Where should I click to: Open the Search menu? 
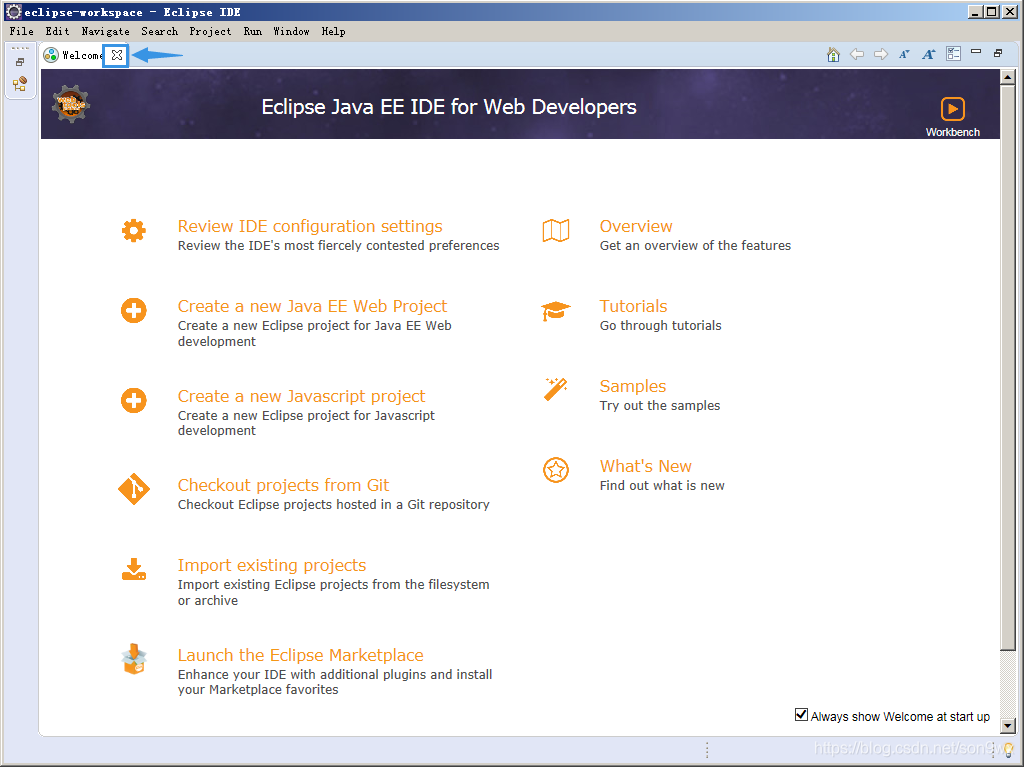(159, 31)
